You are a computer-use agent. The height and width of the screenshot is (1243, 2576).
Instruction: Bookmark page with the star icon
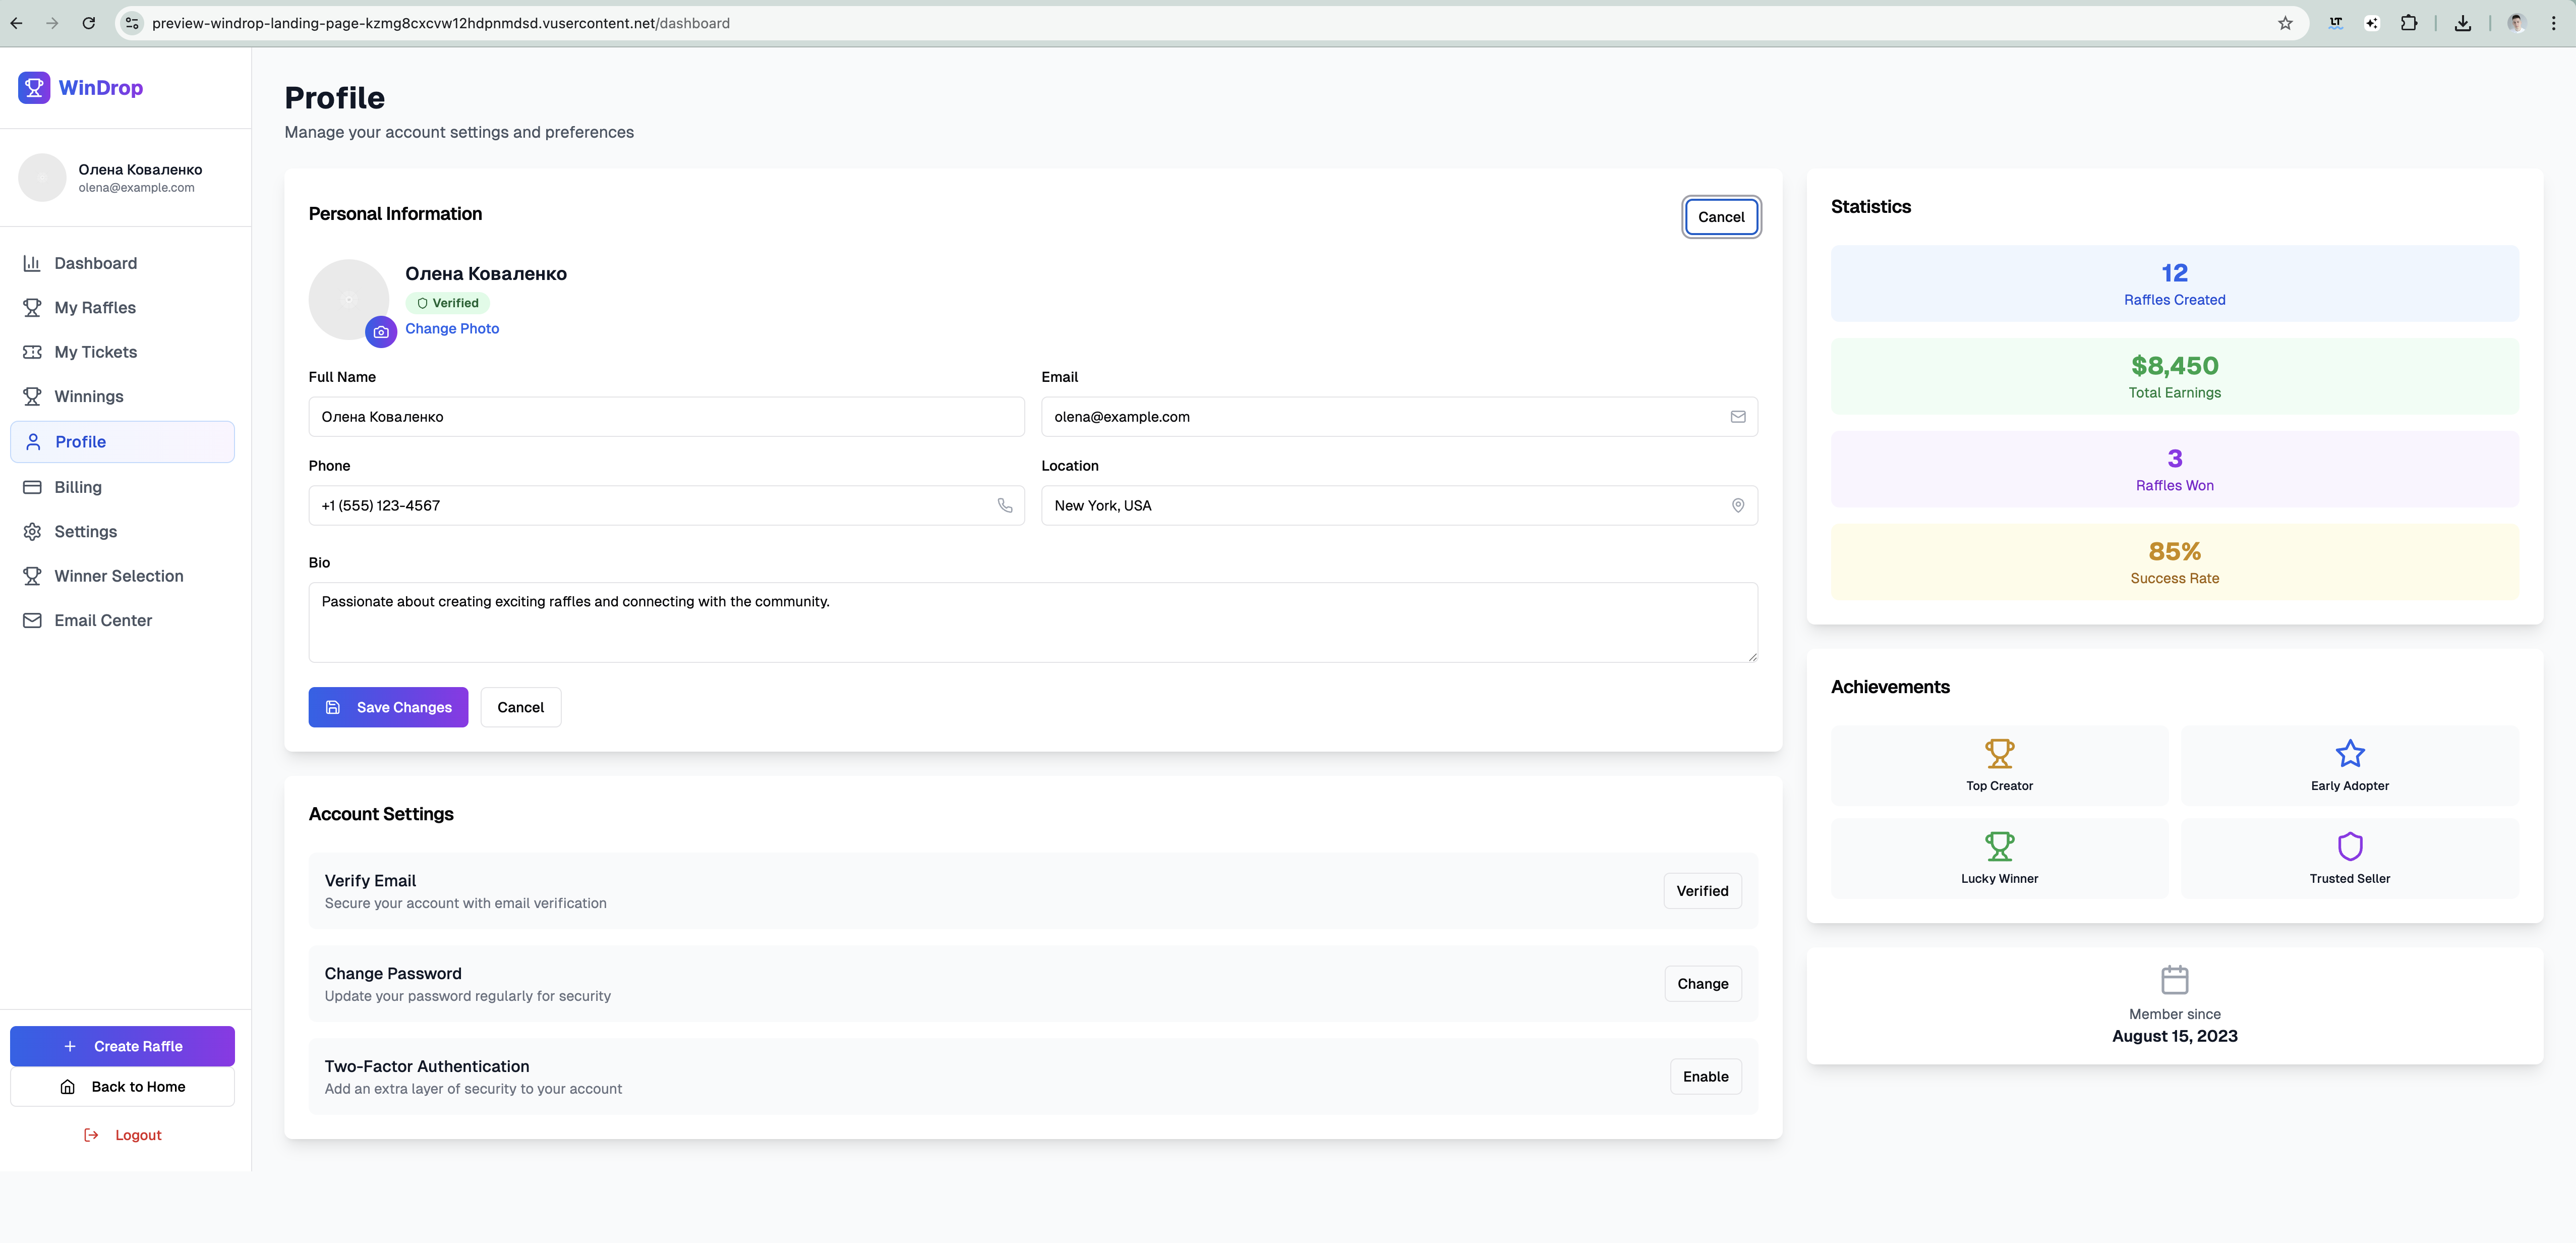[2285, 23]
